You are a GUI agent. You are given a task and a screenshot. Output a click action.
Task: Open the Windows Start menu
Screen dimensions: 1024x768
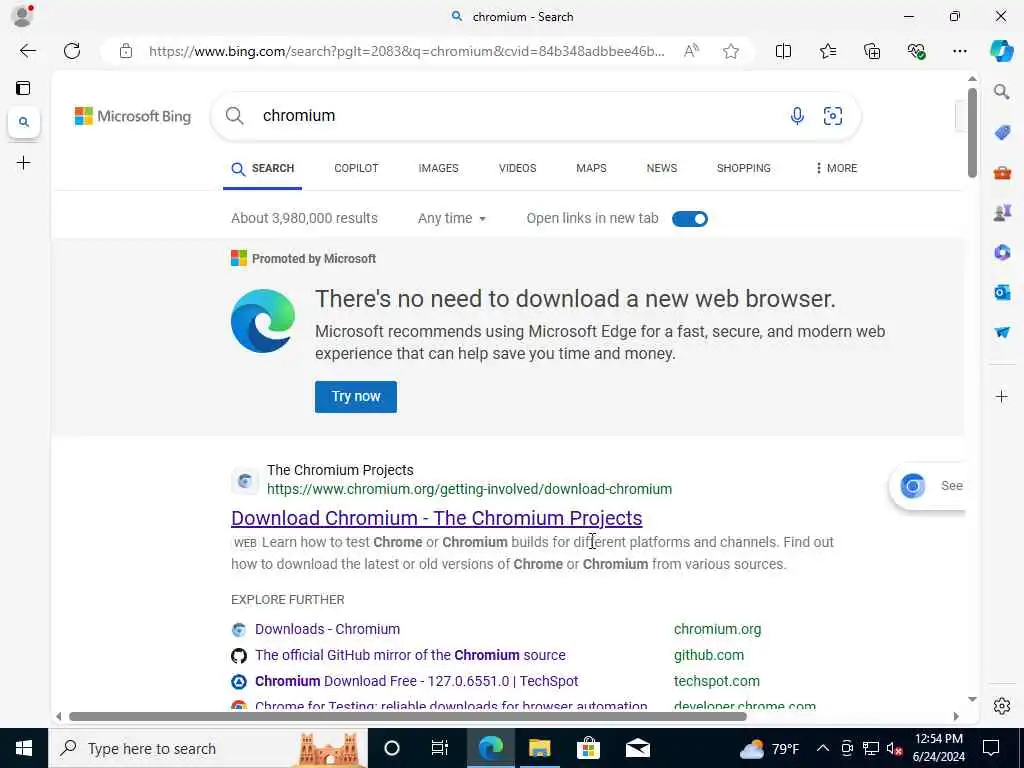pyautogui.click(x=24, y=748)
